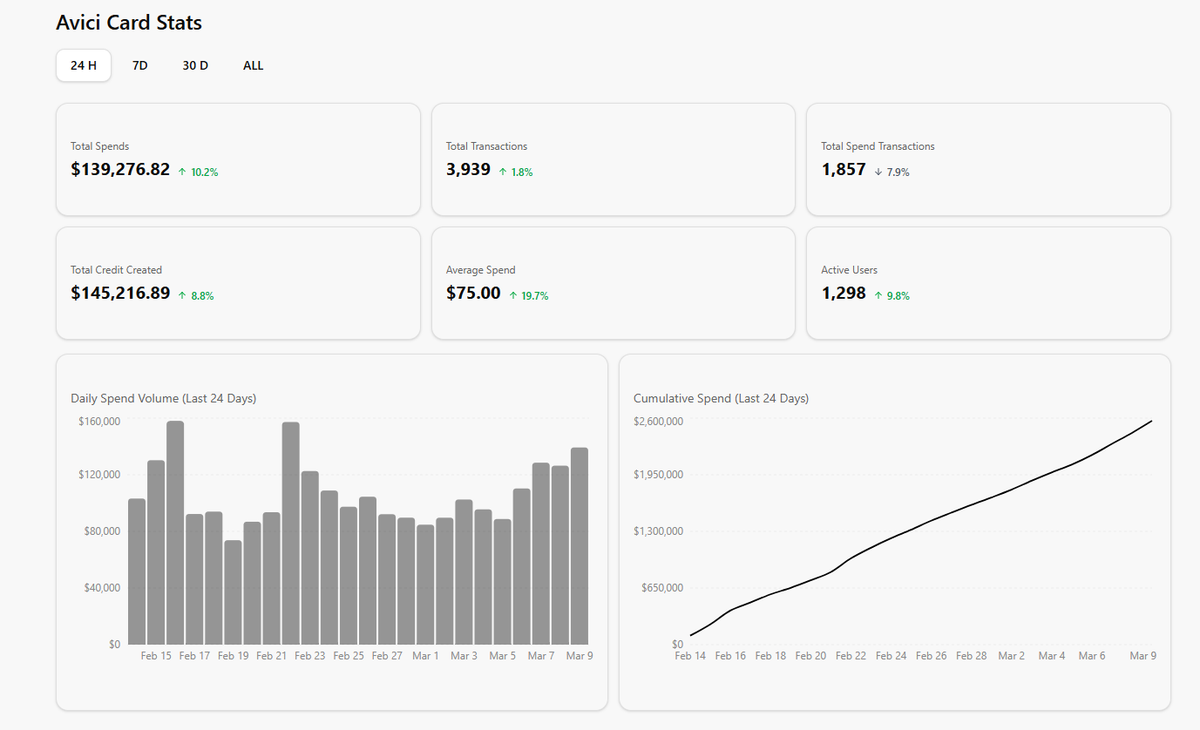Select the Active Users count 1,298

click(x=843, y=294)
